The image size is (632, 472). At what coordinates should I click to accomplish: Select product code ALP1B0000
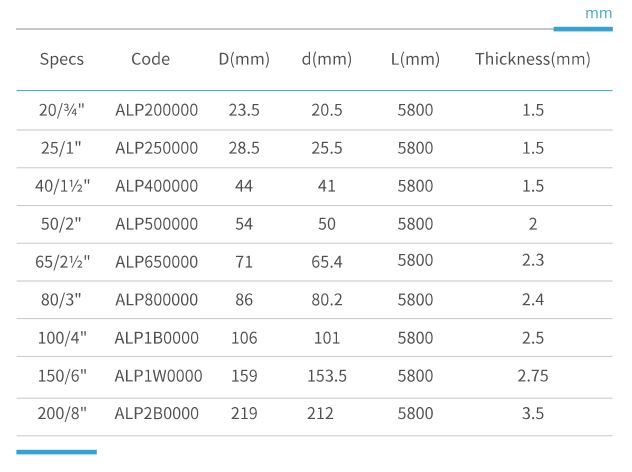(156, 338)
